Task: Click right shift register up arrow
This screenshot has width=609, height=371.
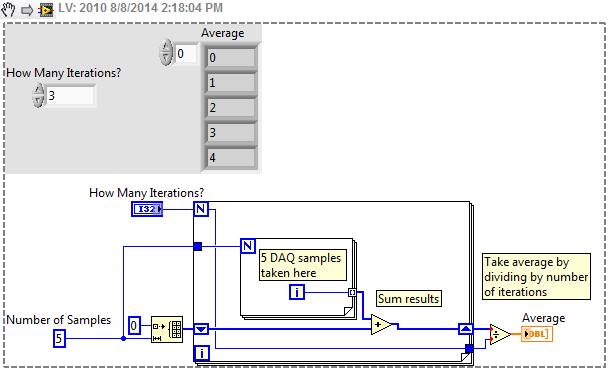Action: coord(466,329)
